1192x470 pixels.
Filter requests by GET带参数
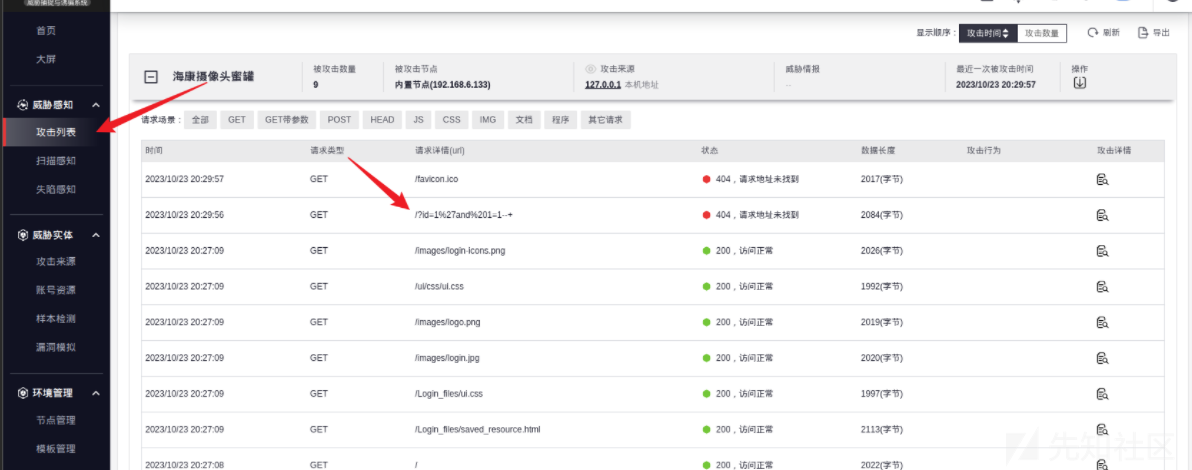click(x=287, y=120)
